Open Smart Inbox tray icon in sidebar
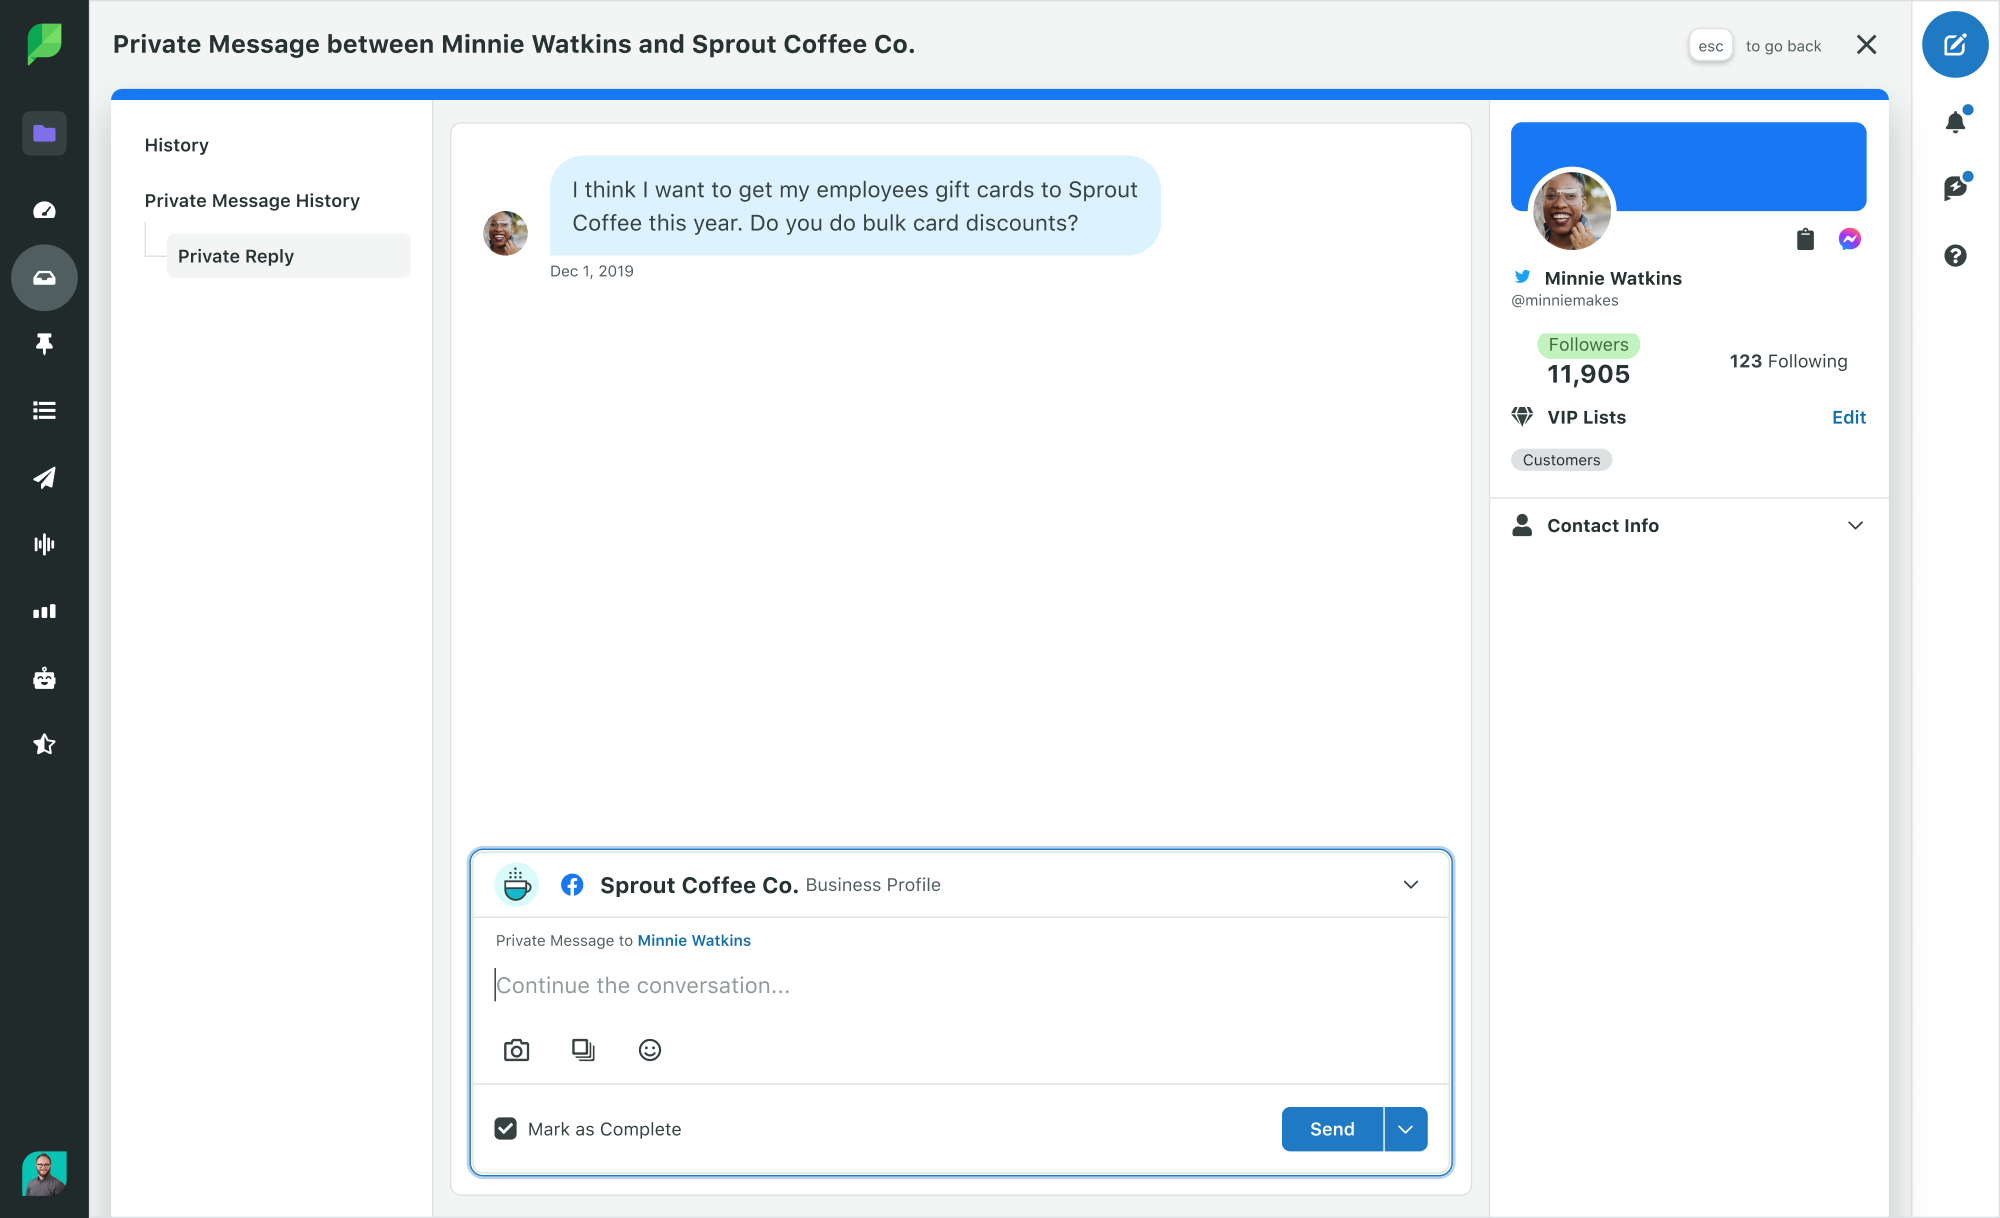Viewport: 2000px width, 1218px height. (x=44, y=278)
